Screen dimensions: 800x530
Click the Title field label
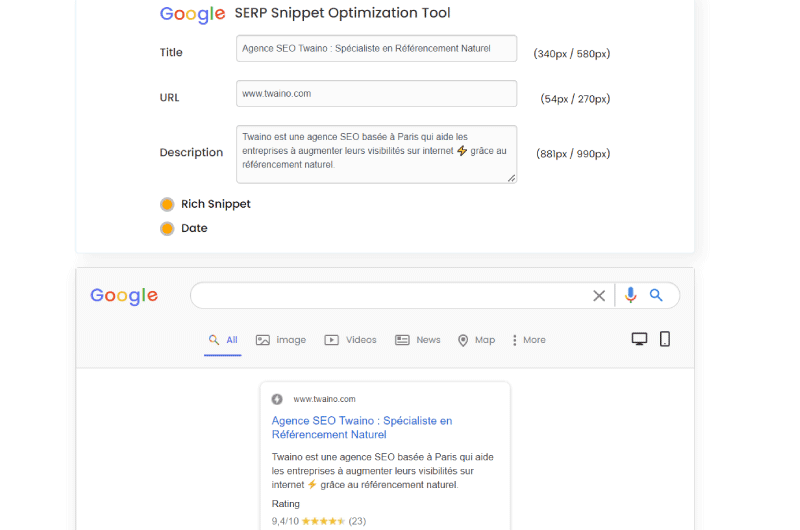click(x=171, y=53)
